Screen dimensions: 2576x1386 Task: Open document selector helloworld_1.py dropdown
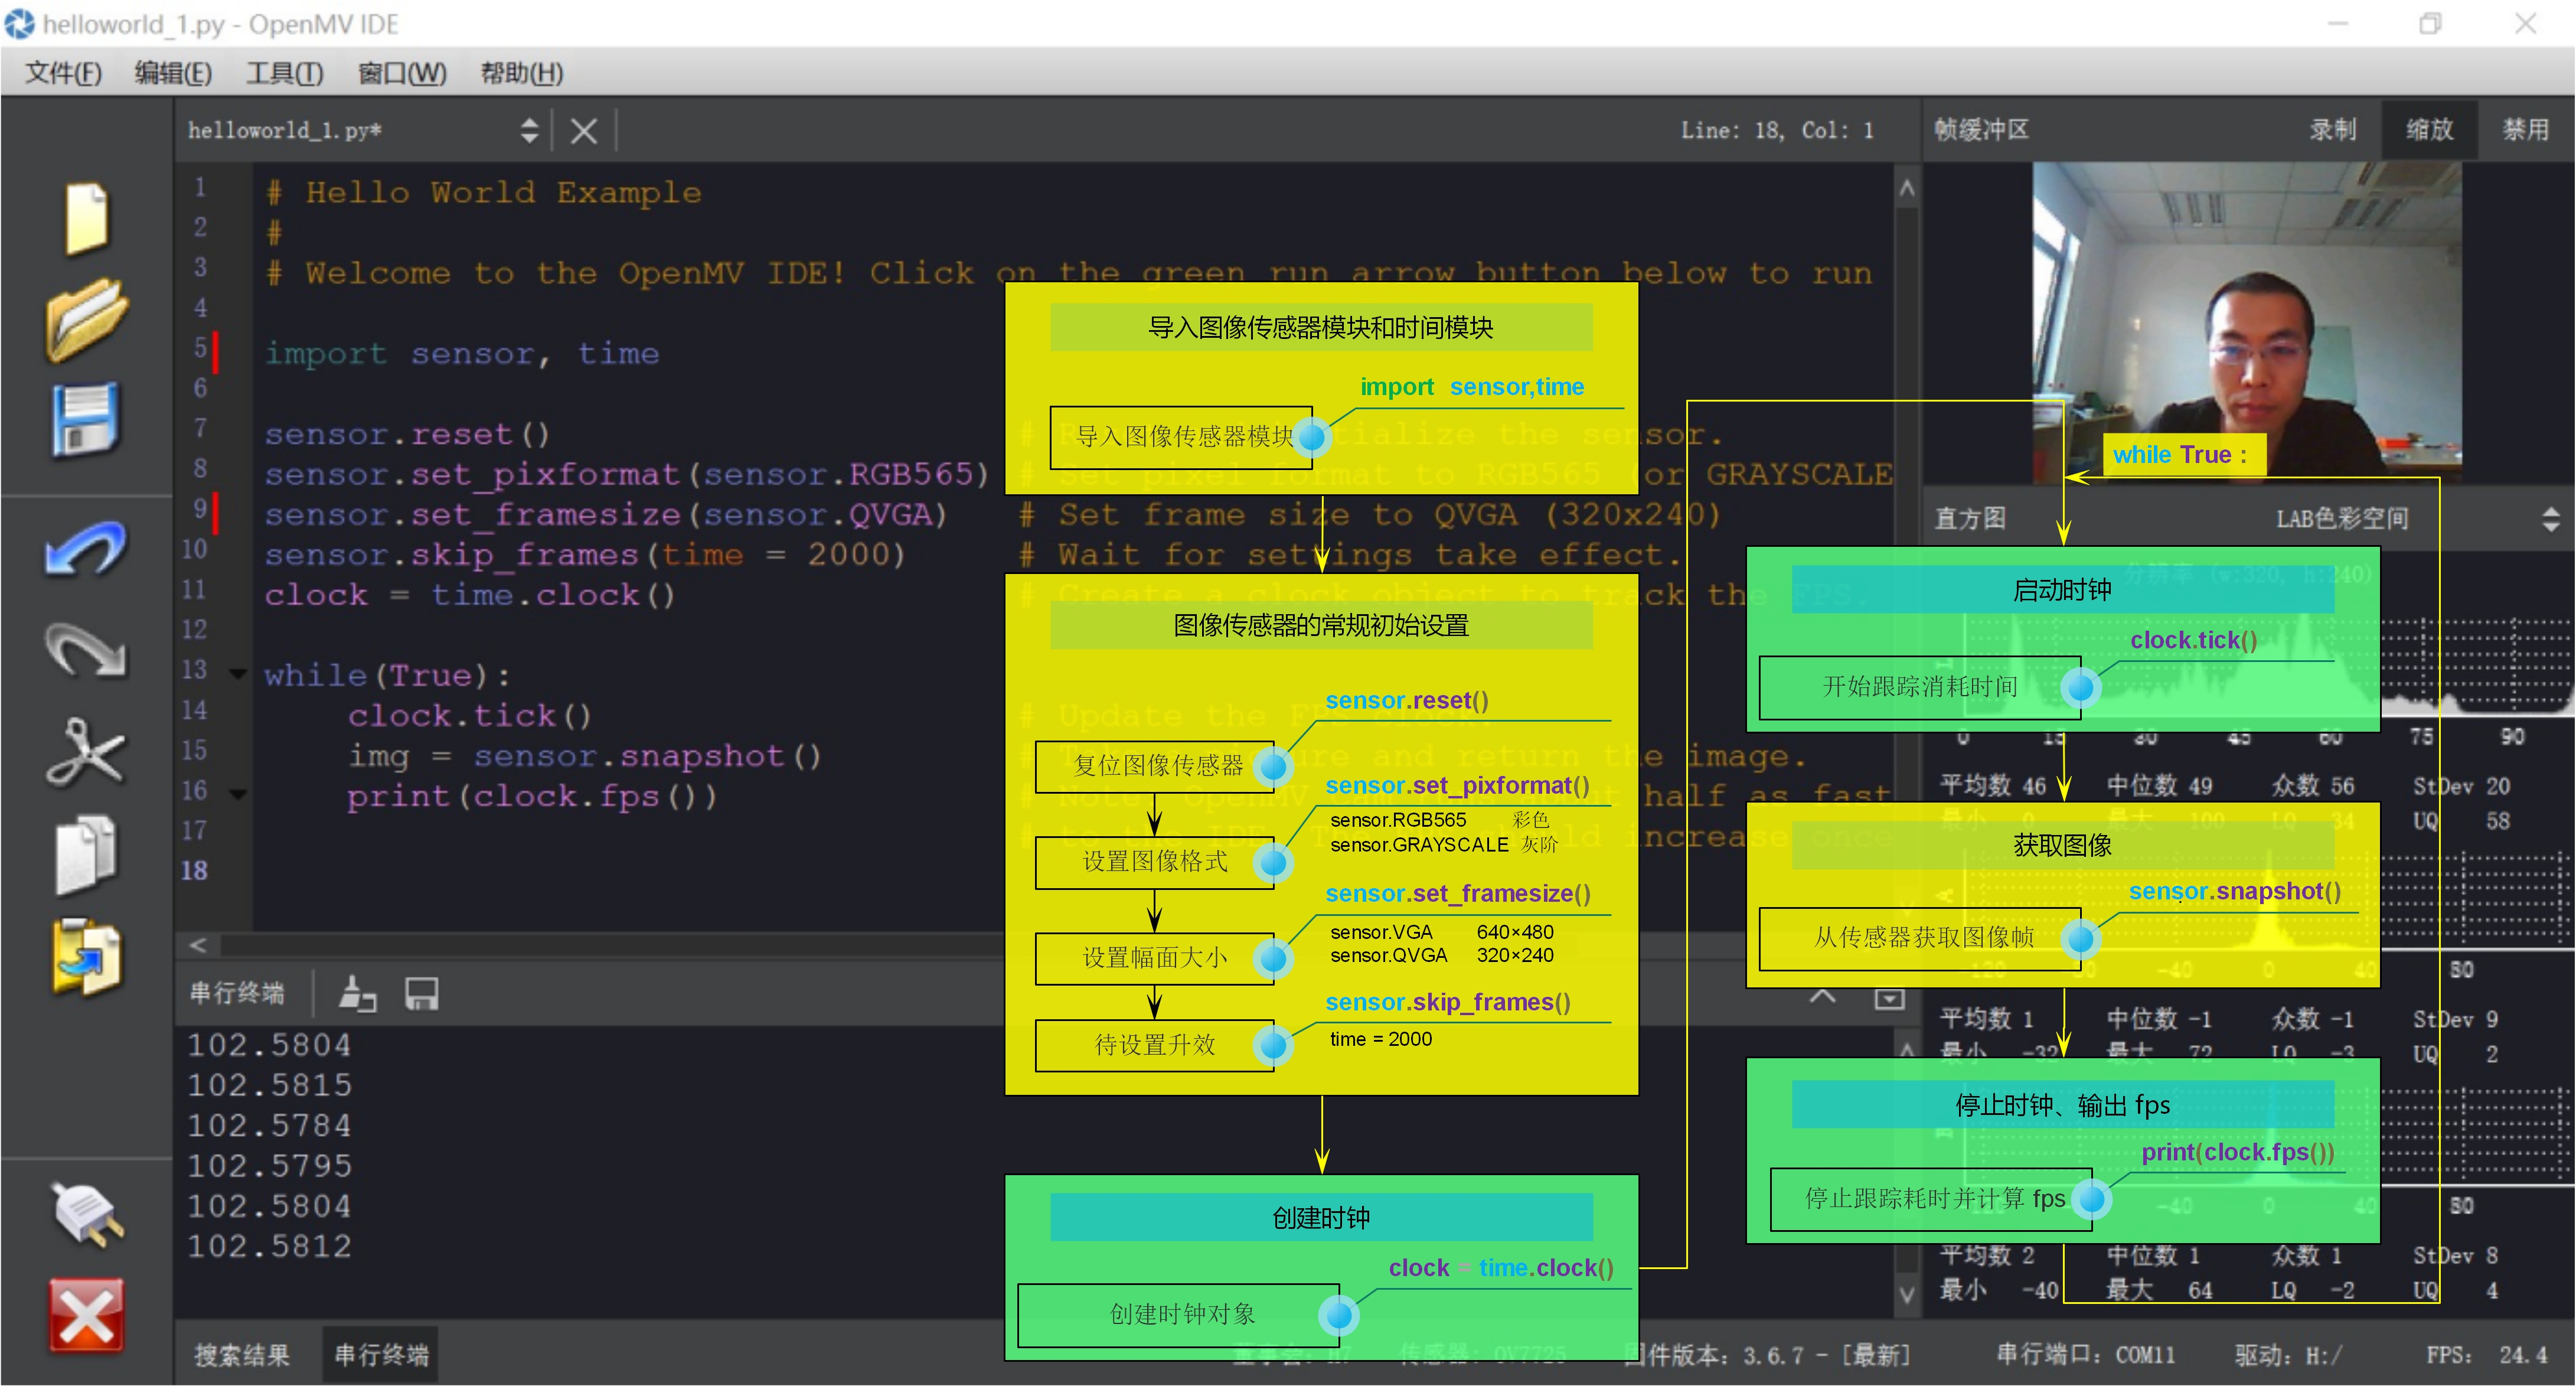pyautogui.click(x=363, y=131)
